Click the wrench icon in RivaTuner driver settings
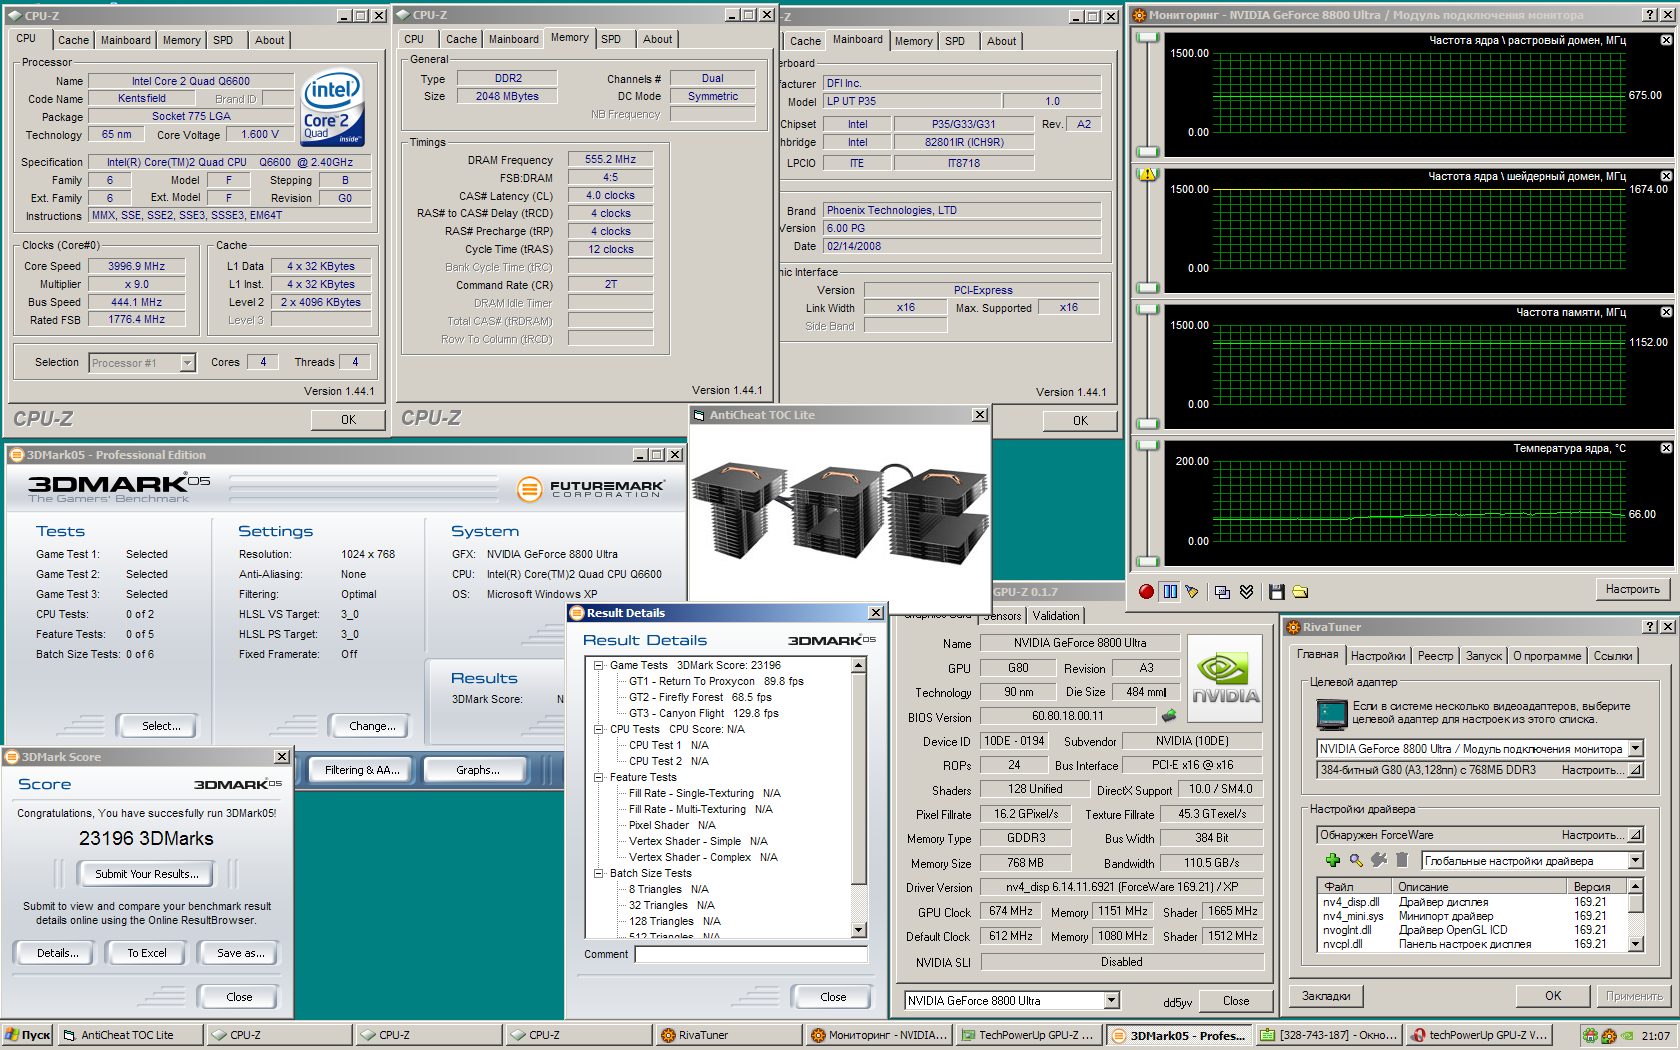Screen dimensions: 1680x1050 [1379, 860]
